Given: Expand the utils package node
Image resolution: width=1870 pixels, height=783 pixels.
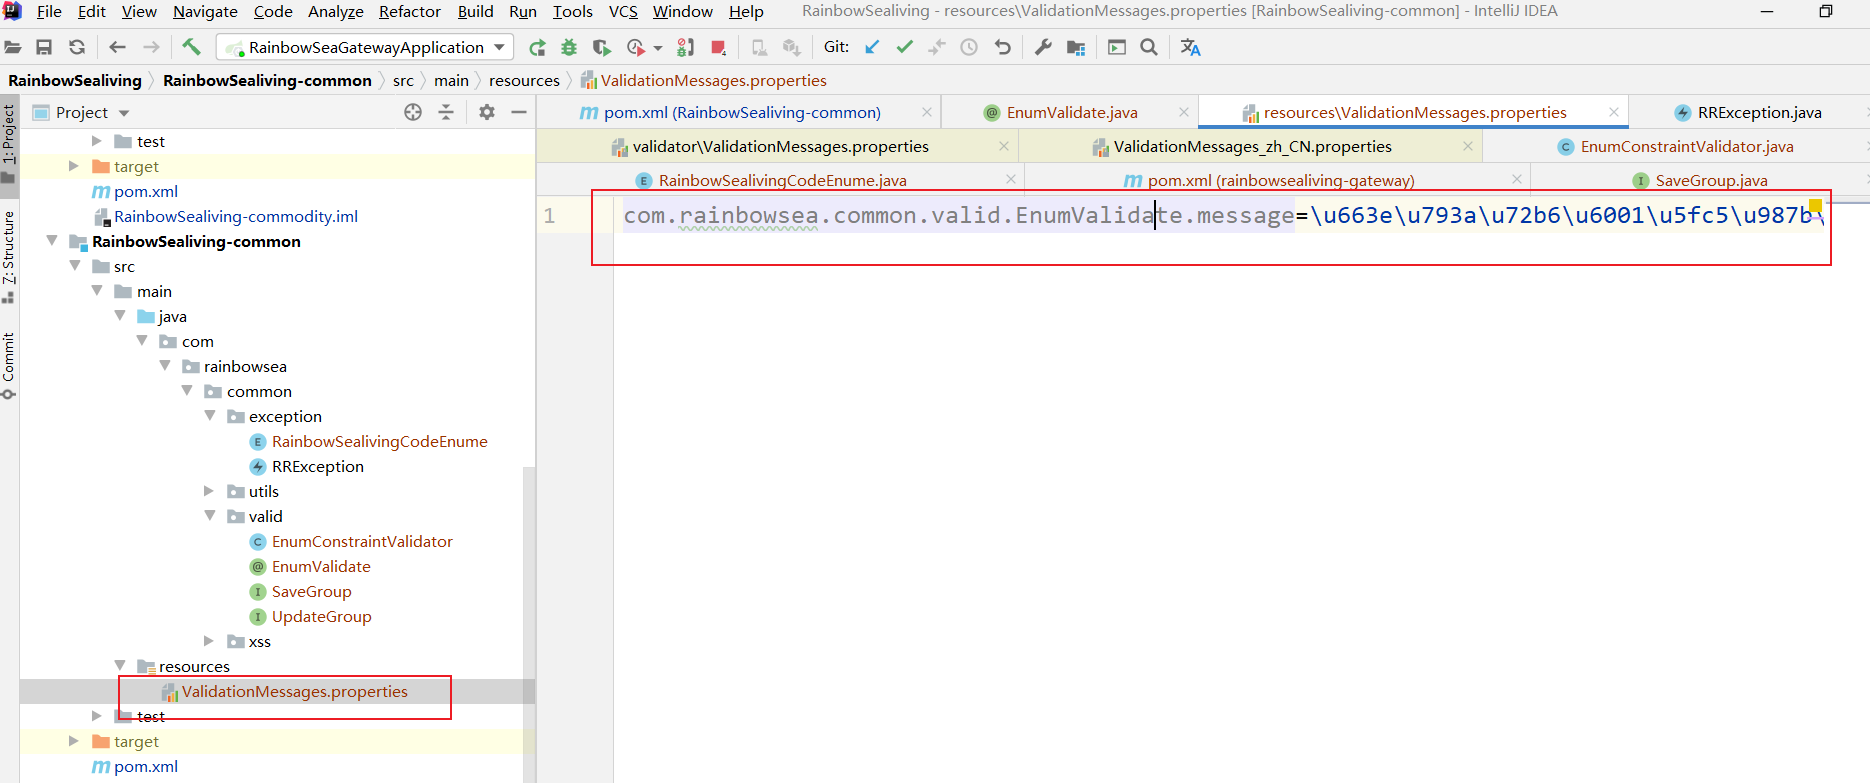Looking at the screenshot, I should [209, 491].
